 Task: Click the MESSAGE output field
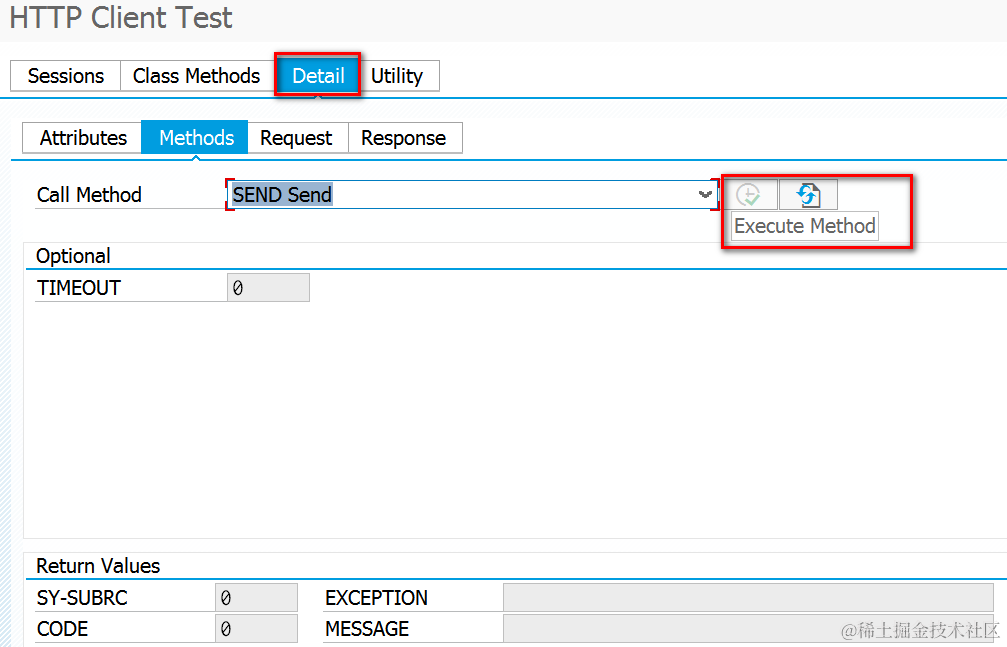[748, 628]
